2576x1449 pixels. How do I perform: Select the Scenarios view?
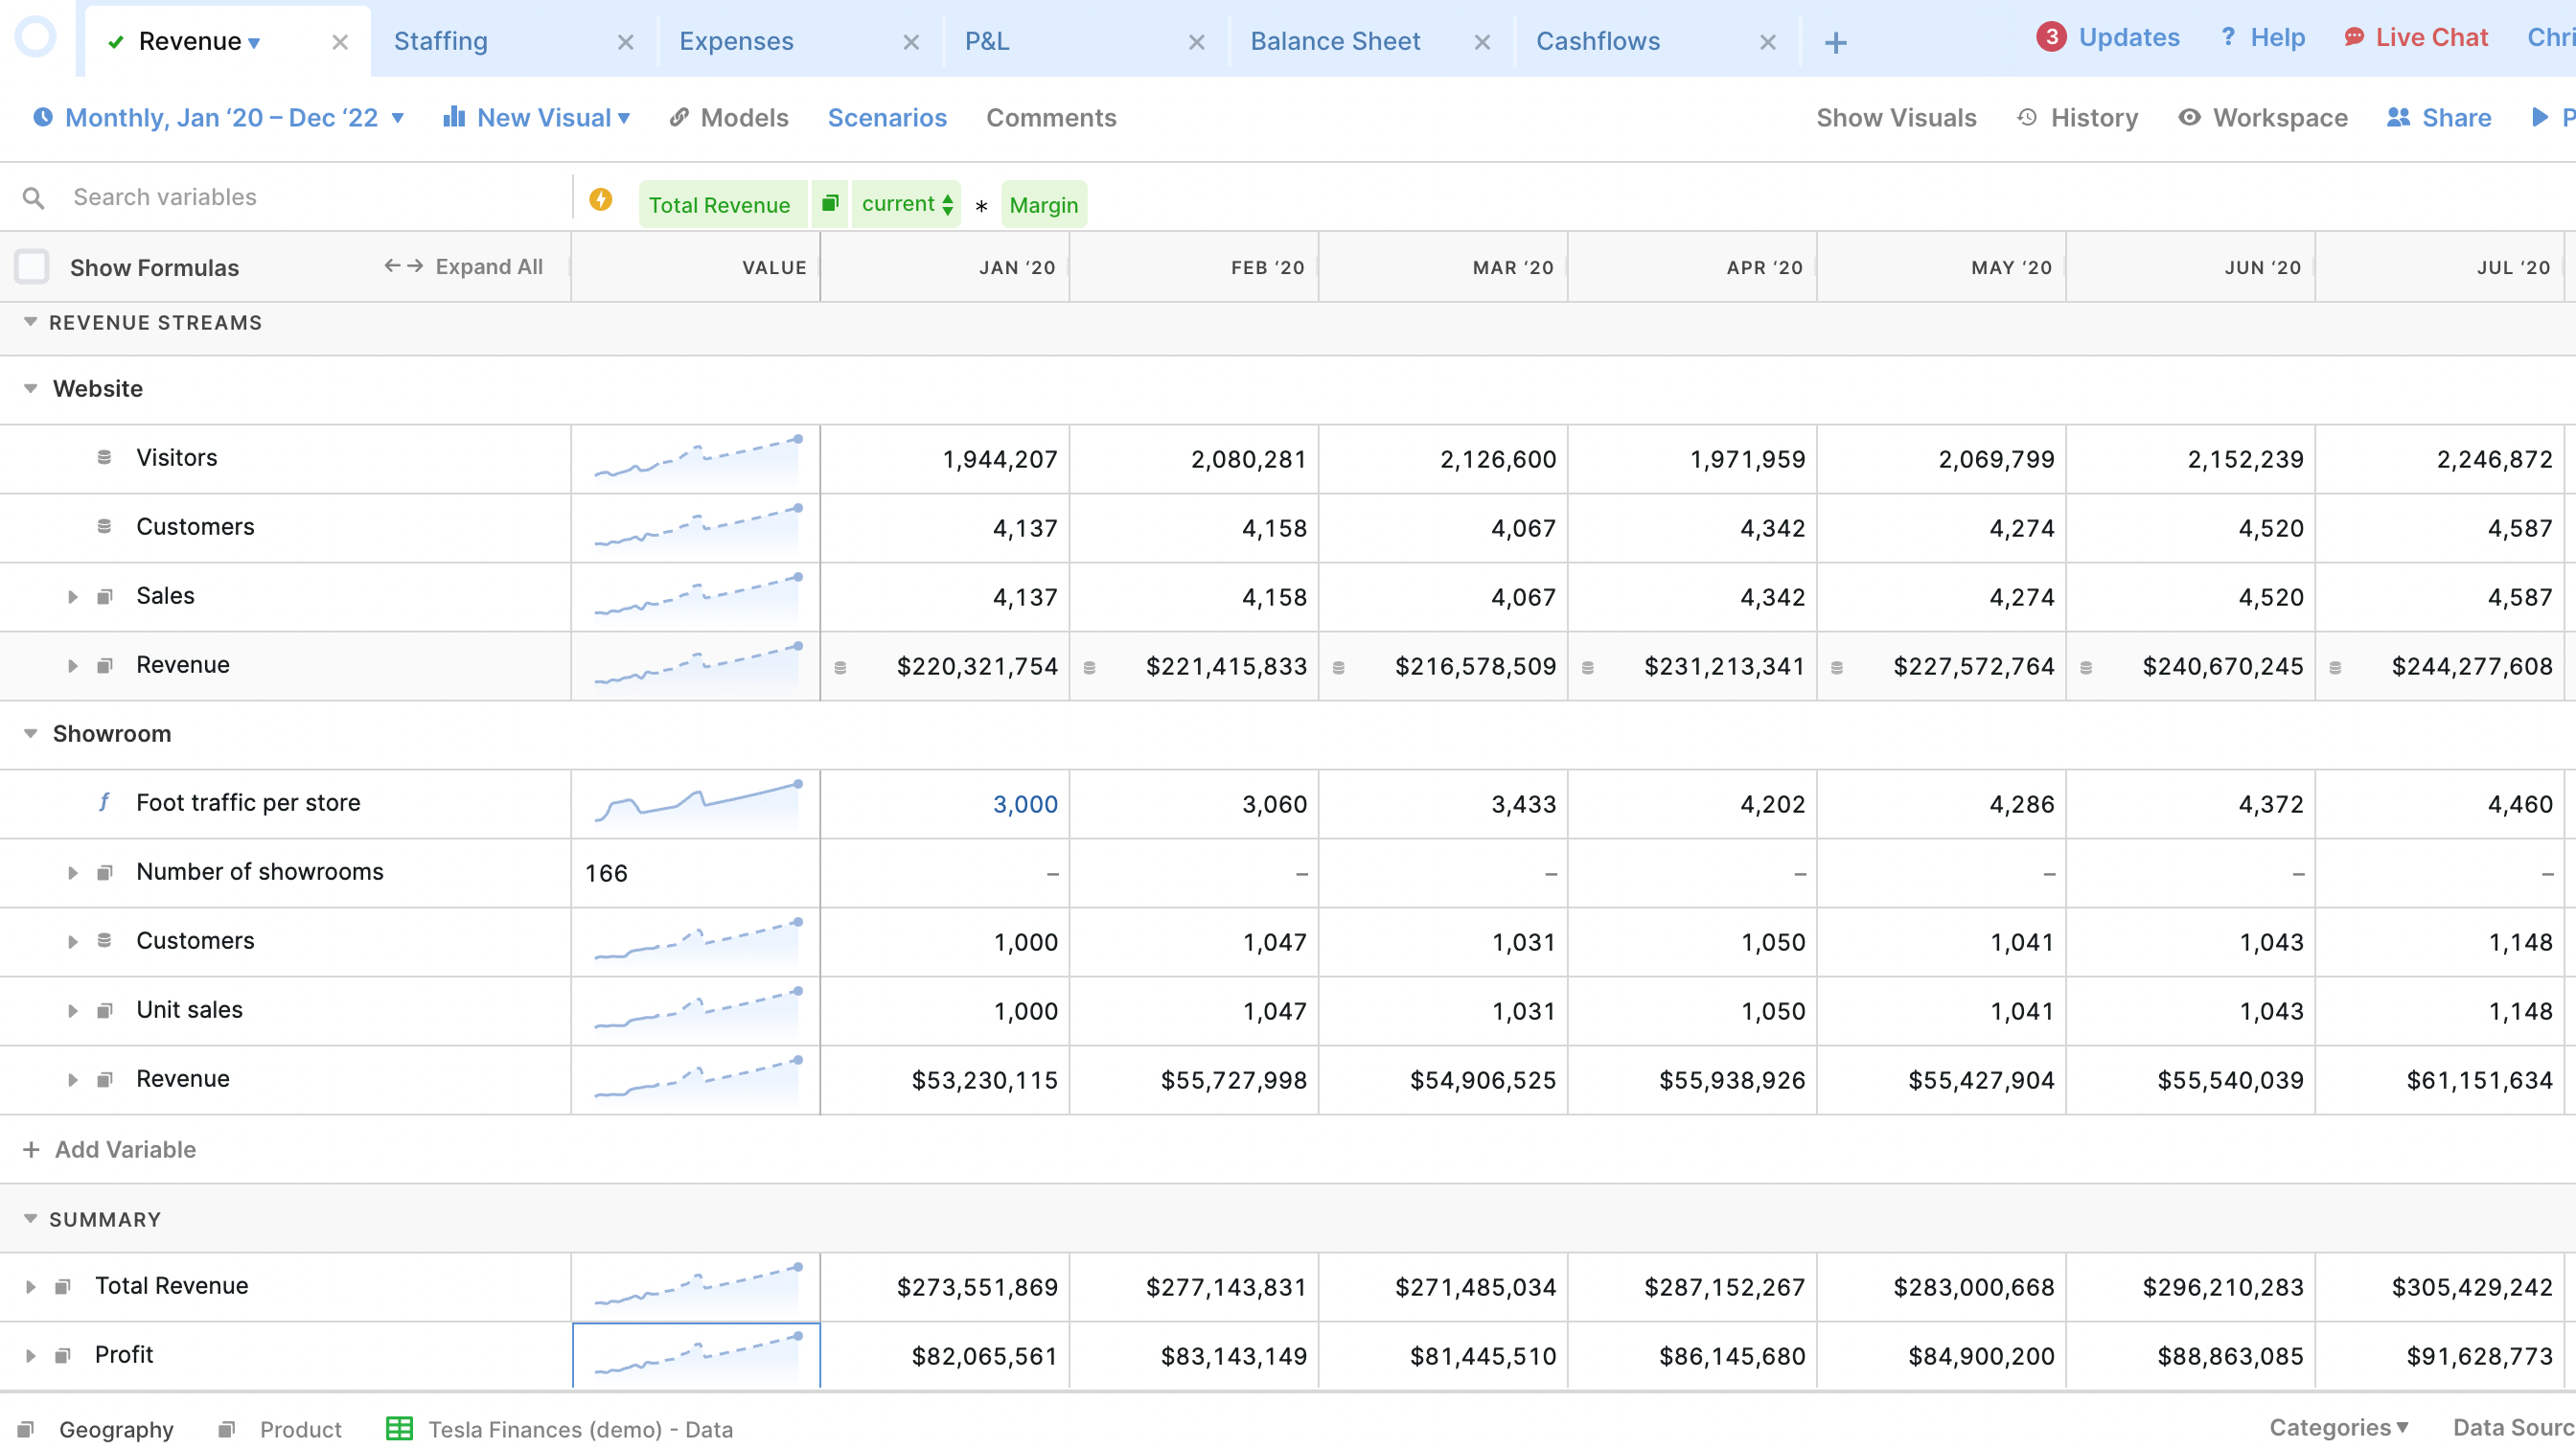887,117
